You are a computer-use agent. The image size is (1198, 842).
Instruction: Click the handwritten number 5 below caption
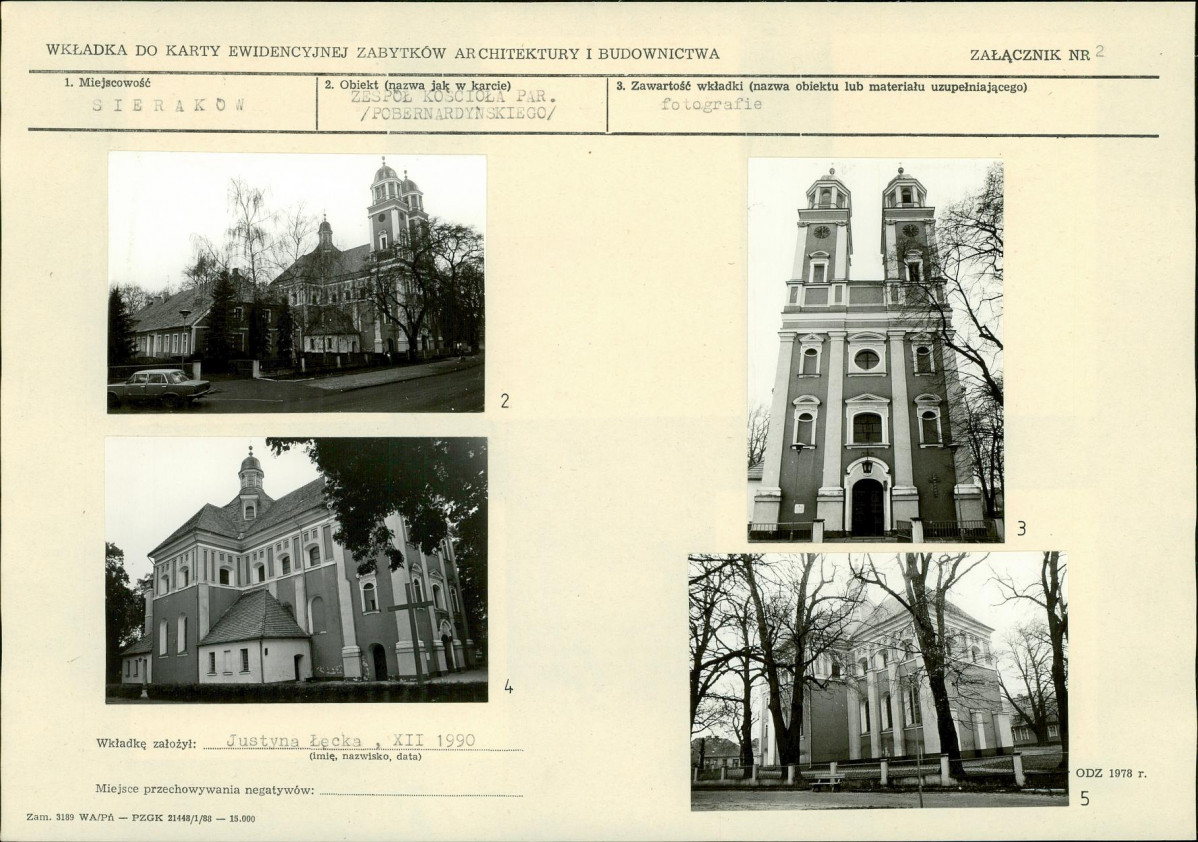pos(1085,798)
